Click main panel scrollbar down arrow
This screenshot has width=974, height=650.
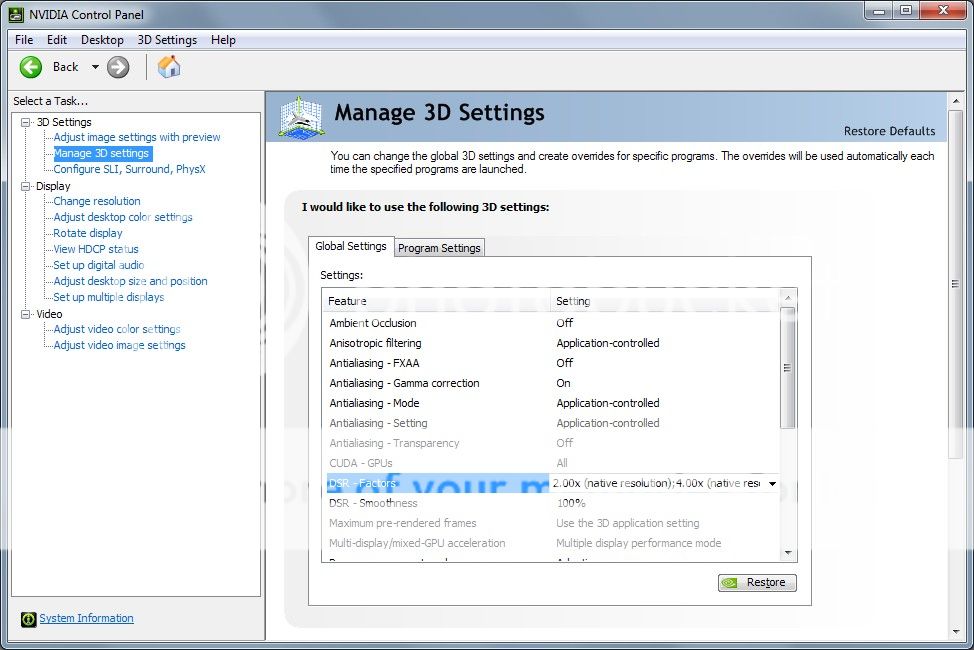pos(956,633)
